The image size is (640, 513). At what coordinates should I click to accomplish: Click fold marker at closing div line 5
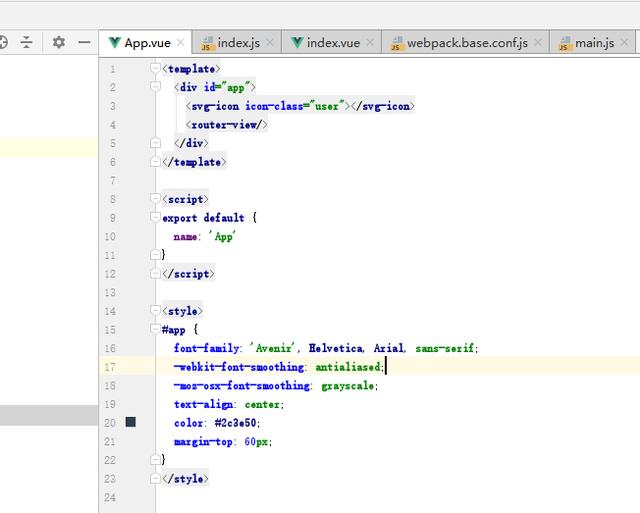(x=155, y=143)
